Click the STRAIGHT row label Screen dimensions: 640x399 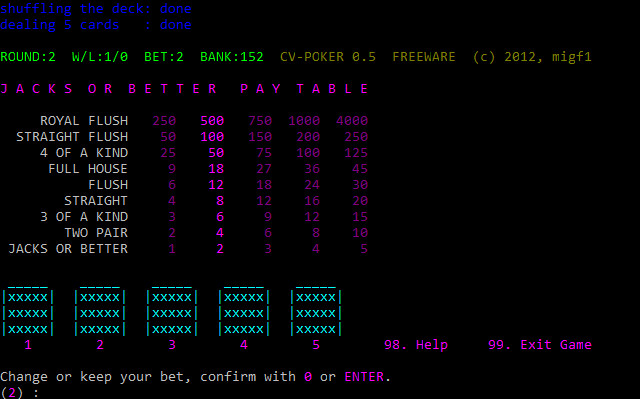pos(96,201)
